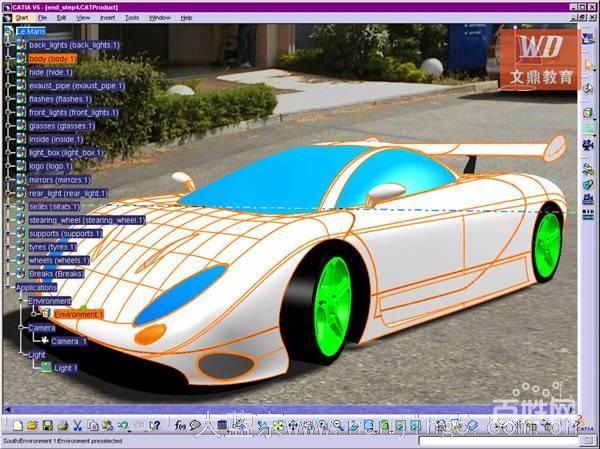Collapse the Camera node in the tree
600x449 pixels.
pyautogui.click(x=22, y=328)
